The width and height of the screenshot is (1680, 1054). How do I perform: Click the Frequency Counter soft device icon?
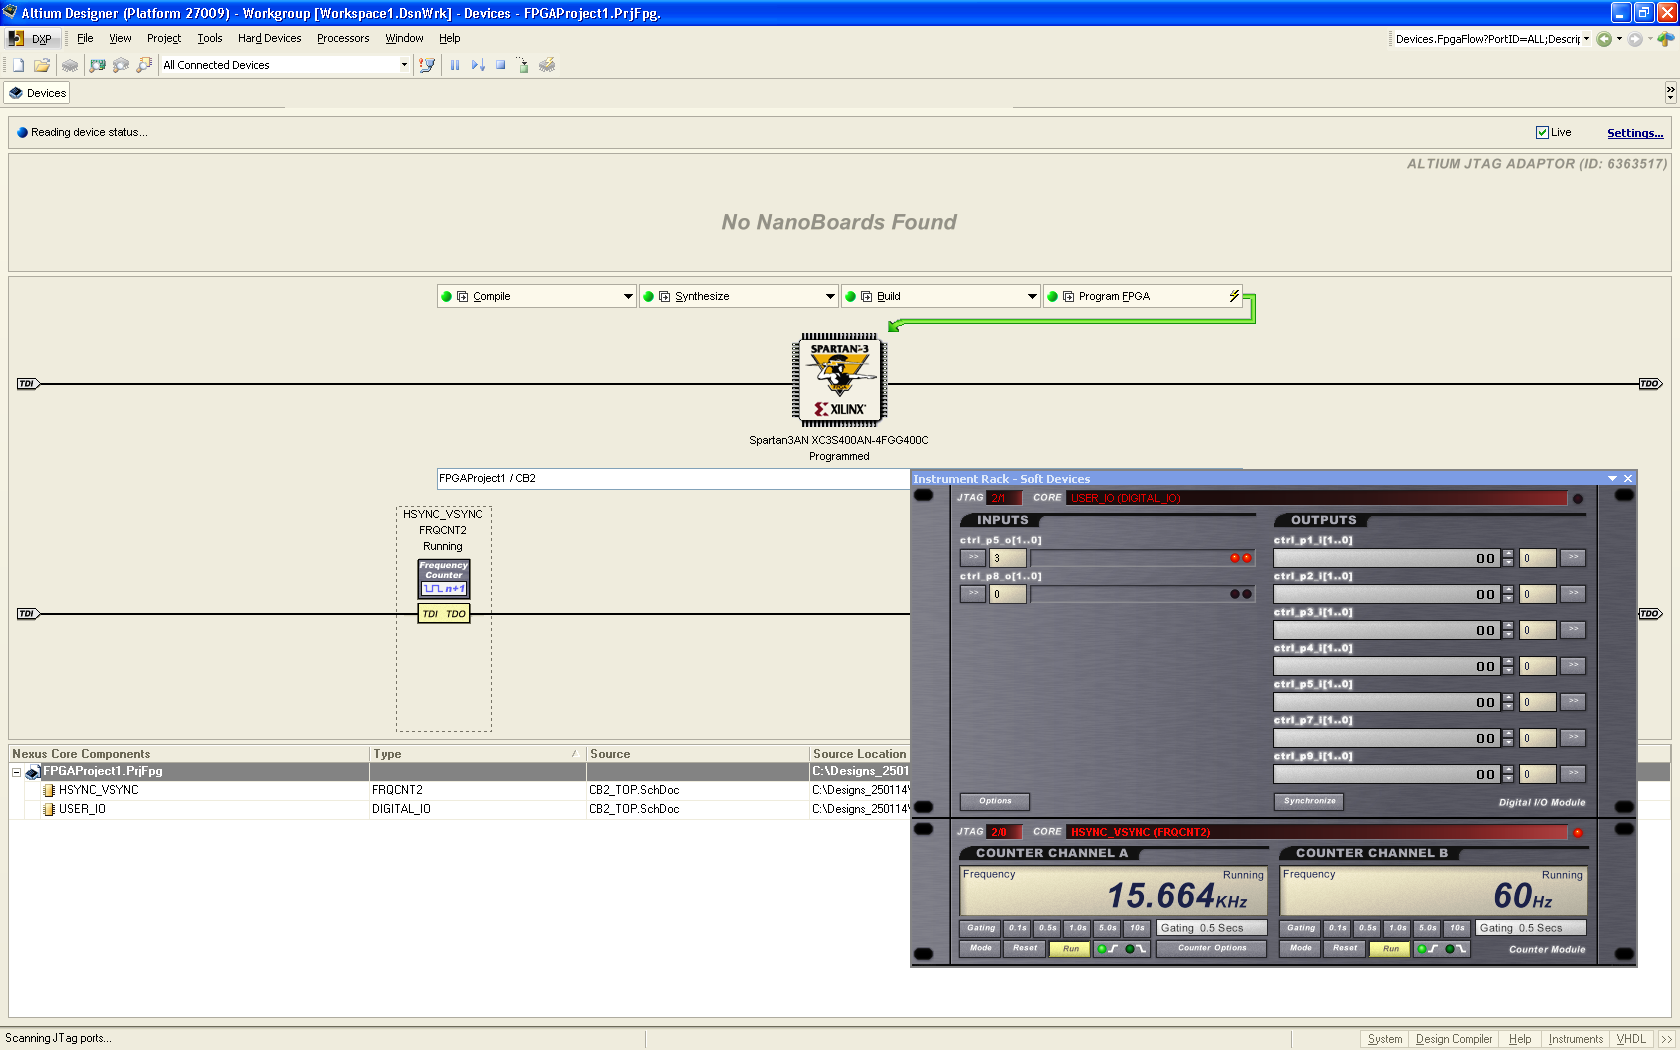[x=443, y=579]
